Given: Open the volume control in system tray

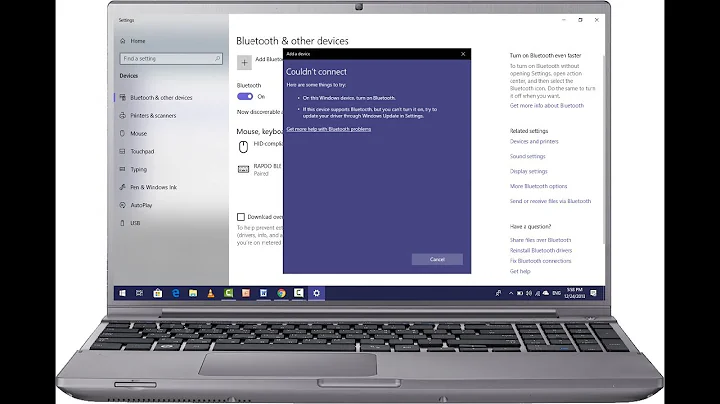Looking at the screenshot, I should [x=529, y=293].
